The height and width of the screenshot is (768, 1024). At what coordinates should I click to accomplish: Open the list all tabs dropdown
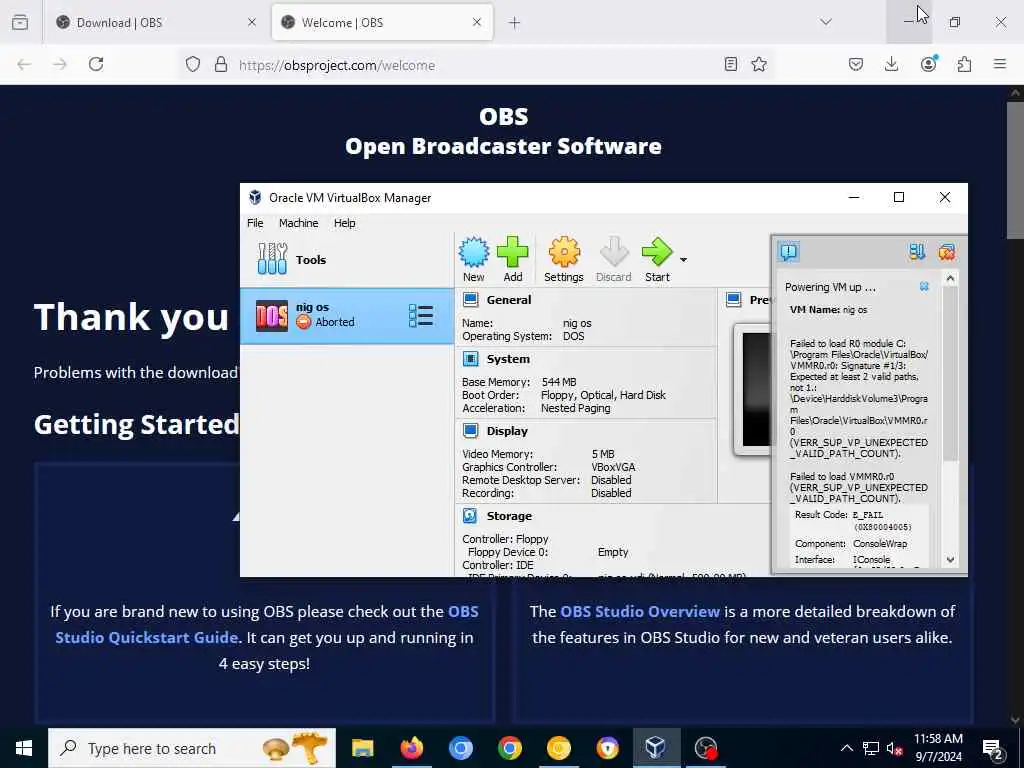(826, 22)
